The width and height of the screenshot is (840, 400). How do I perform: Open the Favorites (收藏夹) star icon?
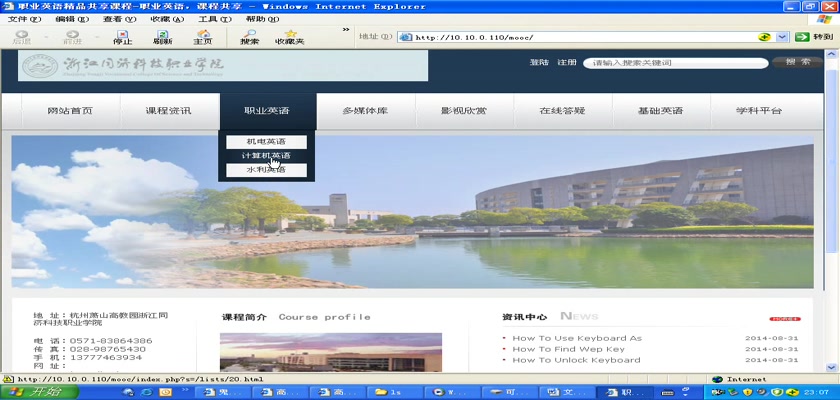[x=290, y=37]
